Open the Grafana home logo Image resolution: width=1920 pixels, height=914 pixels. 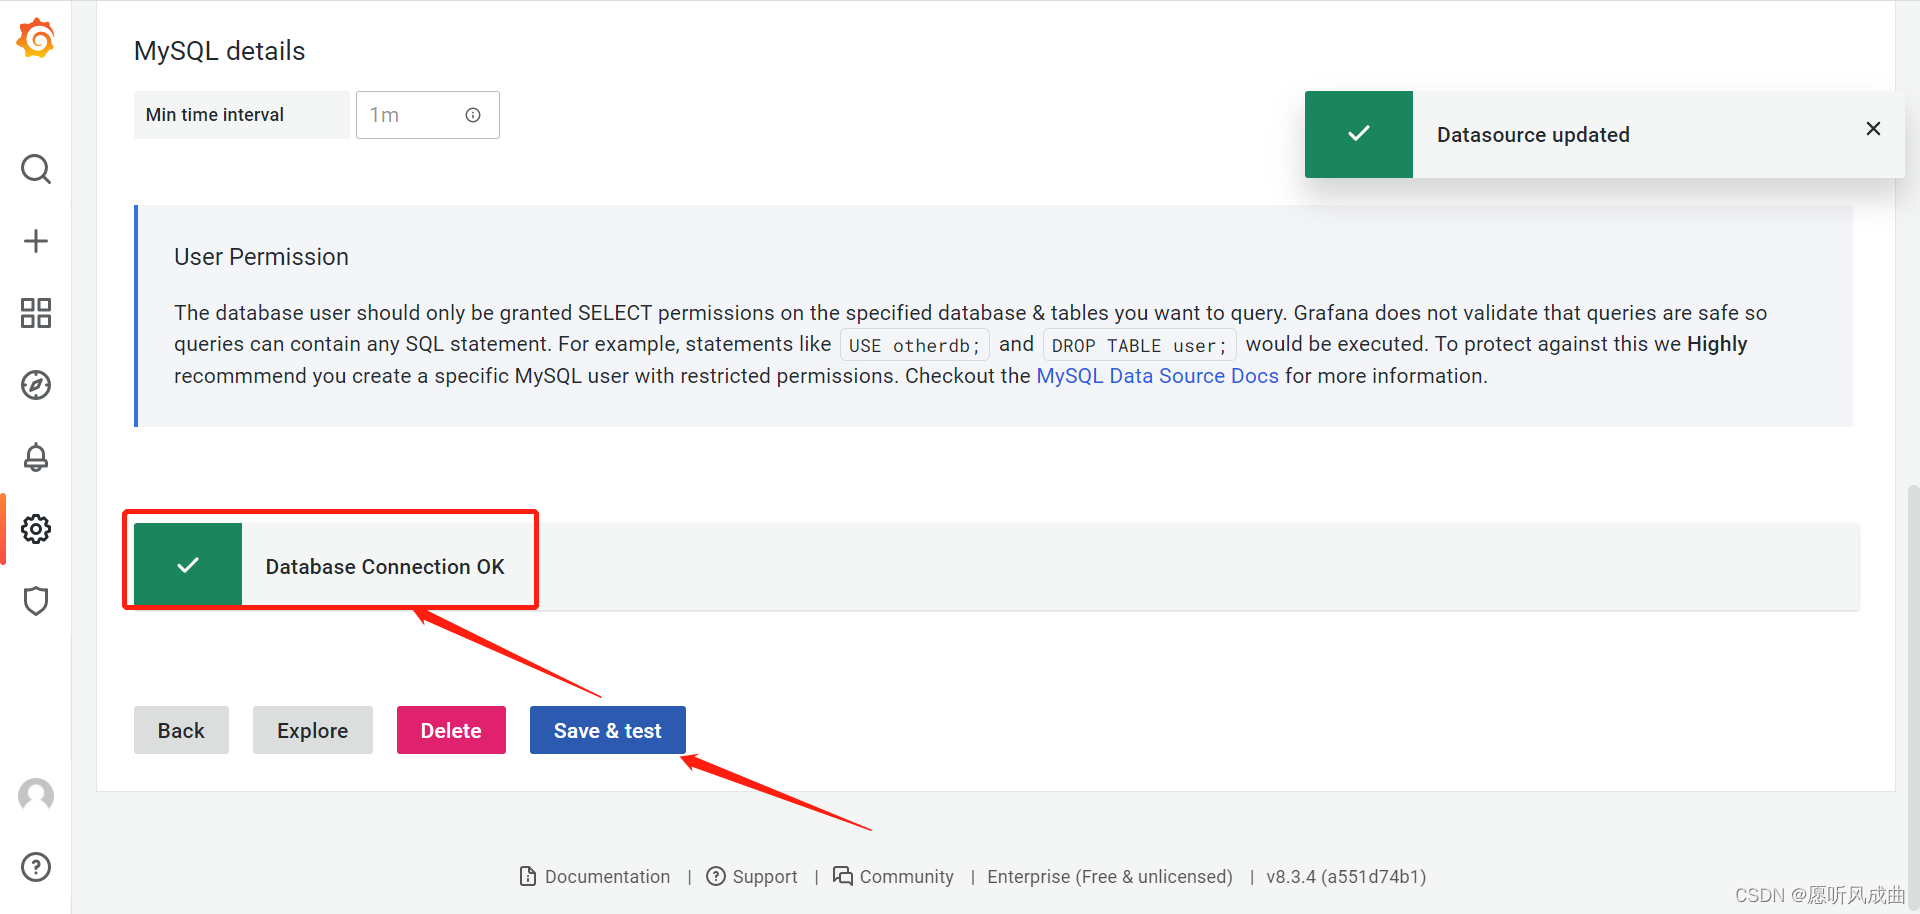pyautogui.click(x=36, y=39)
